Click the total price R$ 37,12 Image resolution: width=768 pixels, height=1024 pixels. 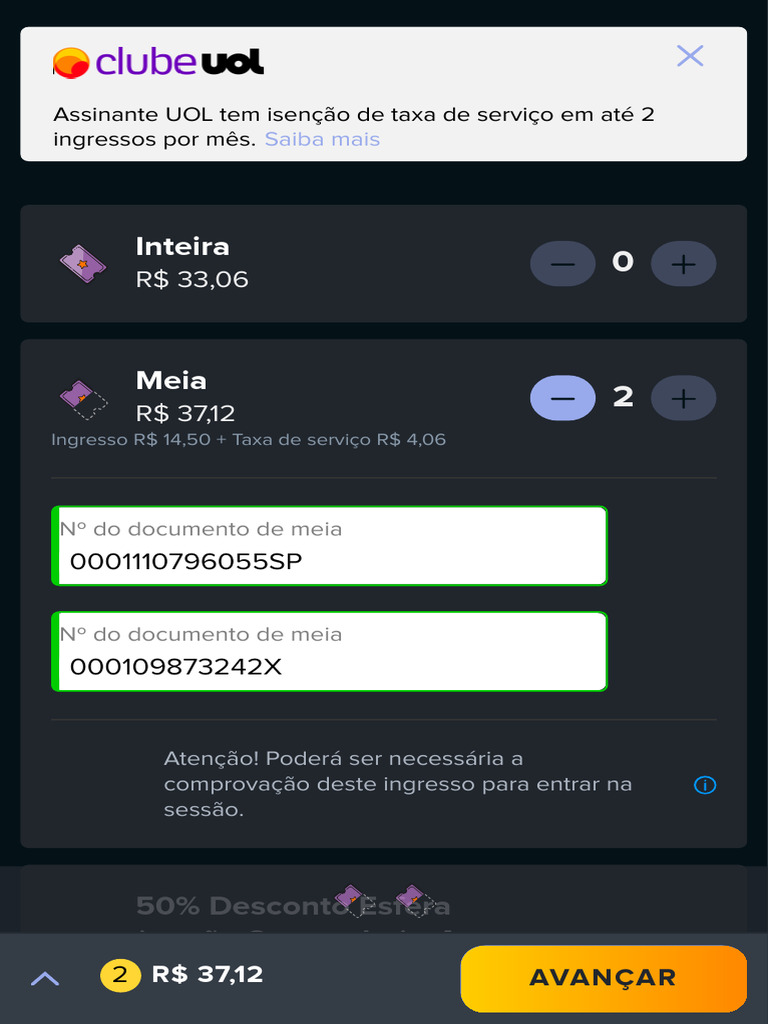coord(207,975)
